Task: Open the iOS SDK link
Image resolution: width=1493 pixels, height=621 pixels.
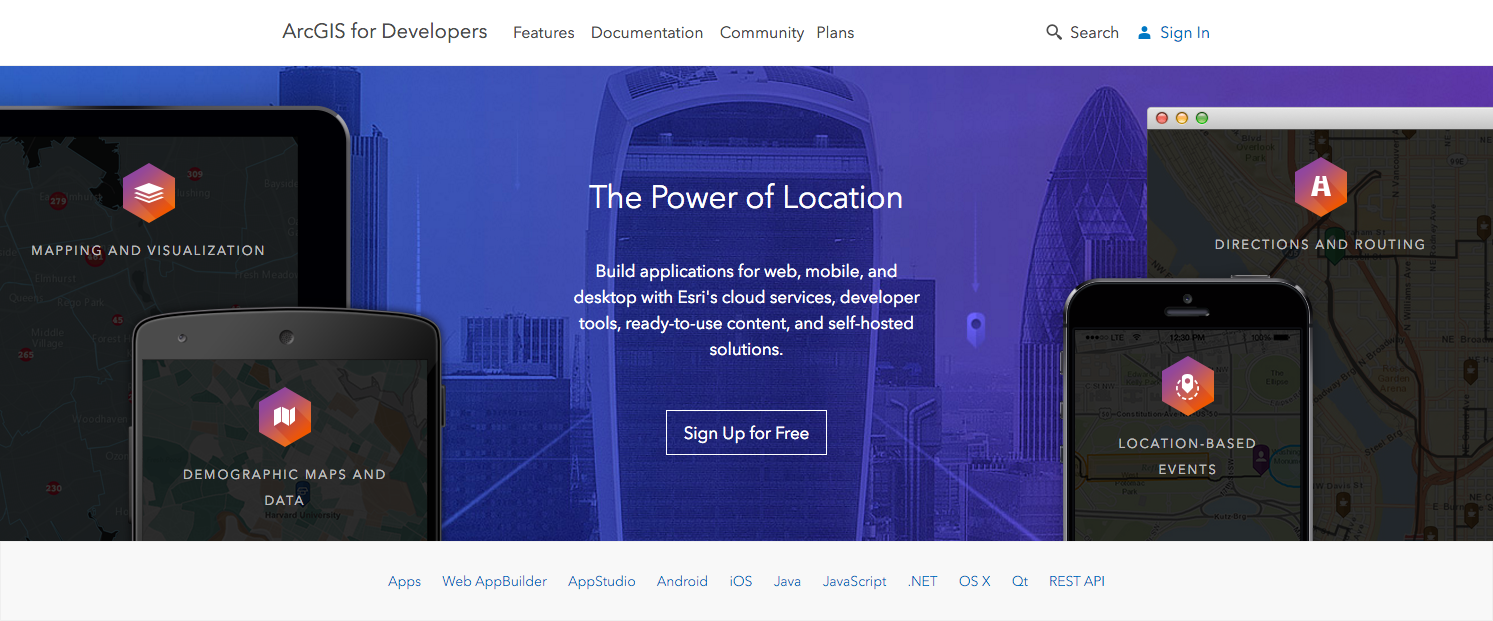Action: [x=741, y=581]
